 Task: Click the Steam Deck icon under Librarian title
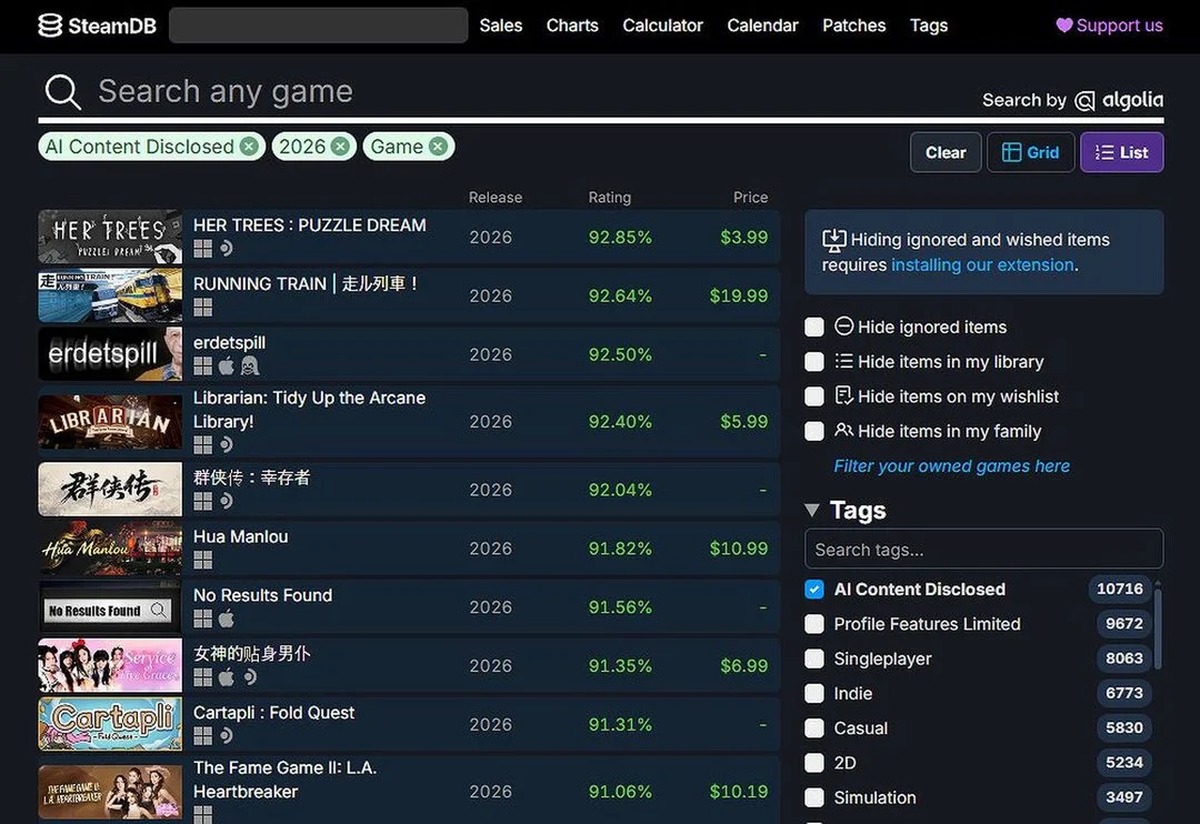tap(226, 445)
